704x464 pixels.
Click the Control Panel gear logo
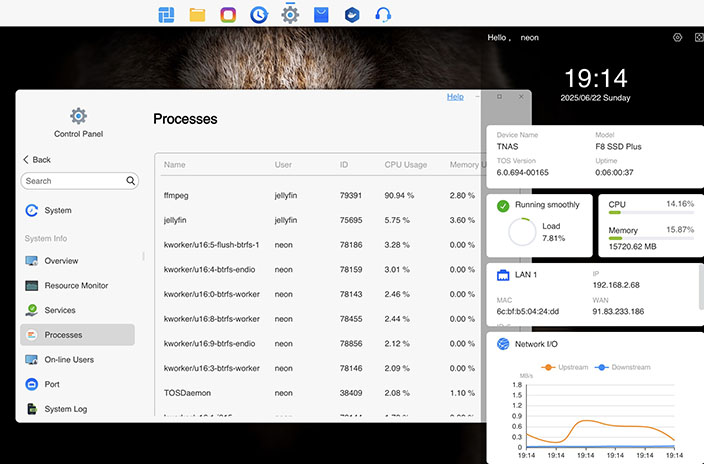[79, 116]
